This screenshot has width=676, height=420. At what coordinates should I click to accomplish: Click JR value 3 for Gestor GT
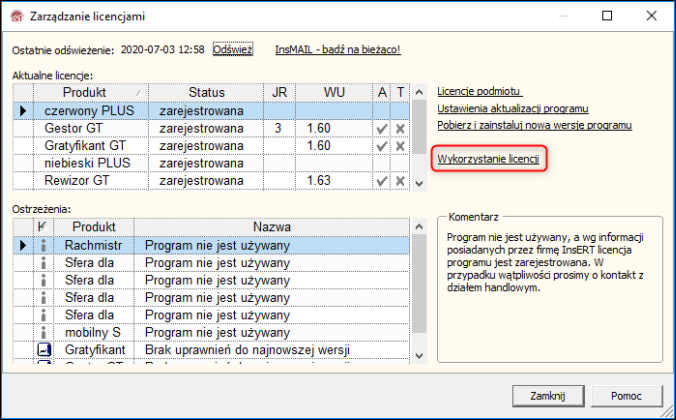[278, 129]
